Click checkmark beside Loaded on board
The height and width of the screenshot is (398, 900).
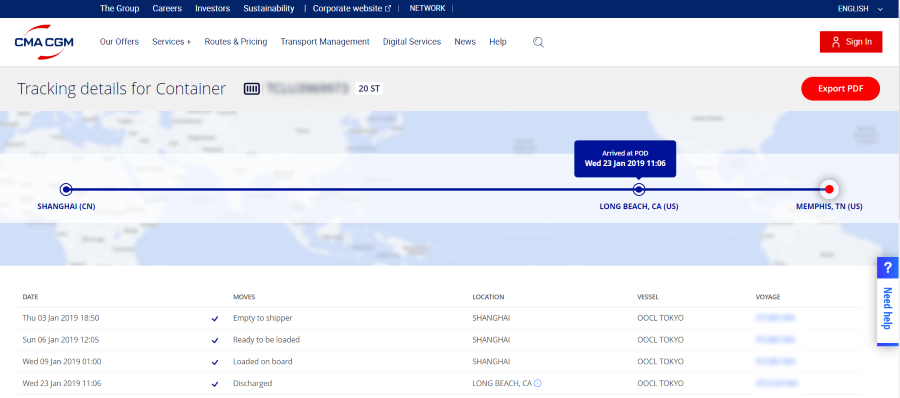(215, 362)
